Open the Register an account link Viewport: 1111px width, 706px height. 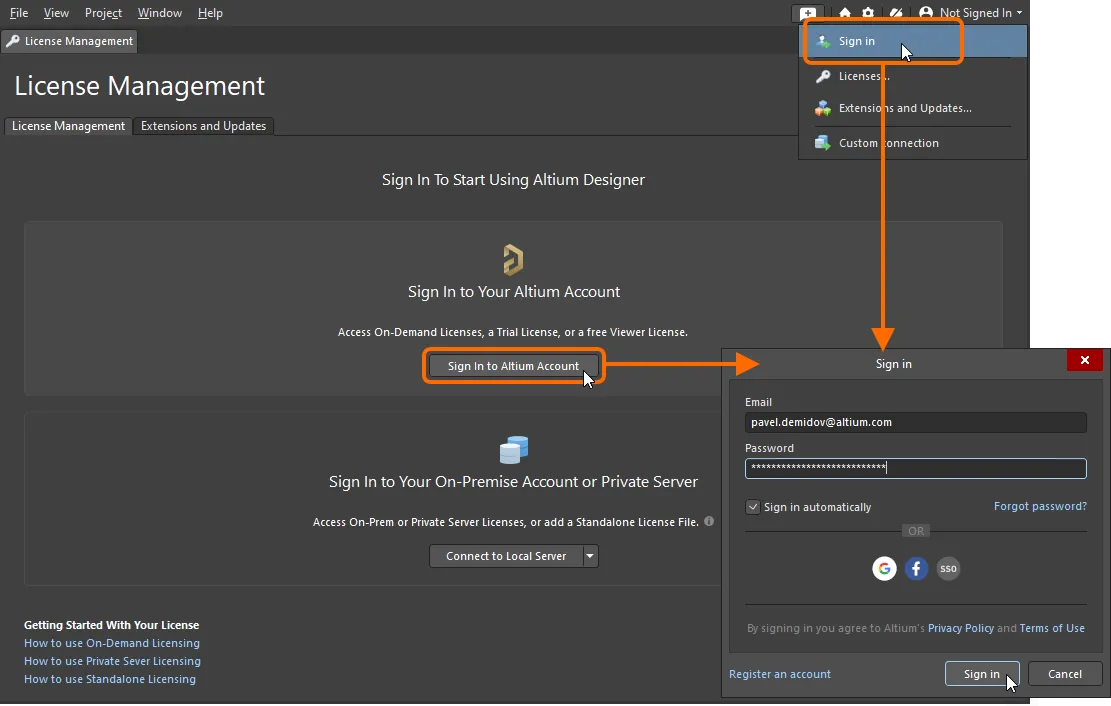tap(780, 674)
